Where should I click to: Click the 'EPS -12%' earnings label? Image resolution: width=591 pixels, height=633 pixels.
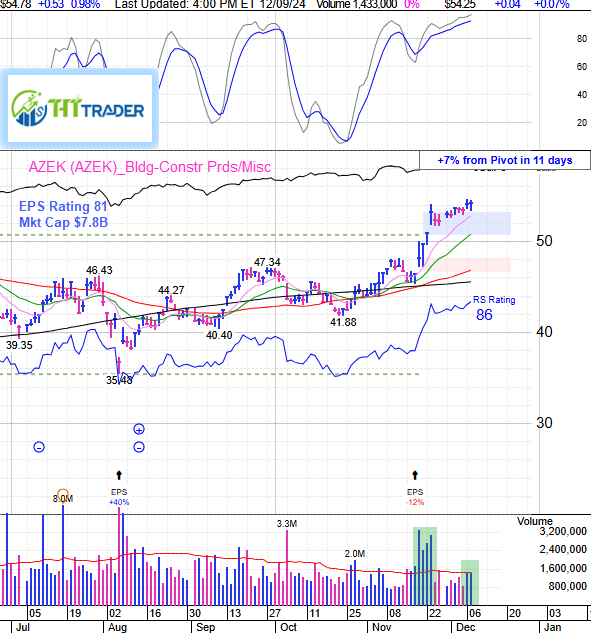(415, 497)
